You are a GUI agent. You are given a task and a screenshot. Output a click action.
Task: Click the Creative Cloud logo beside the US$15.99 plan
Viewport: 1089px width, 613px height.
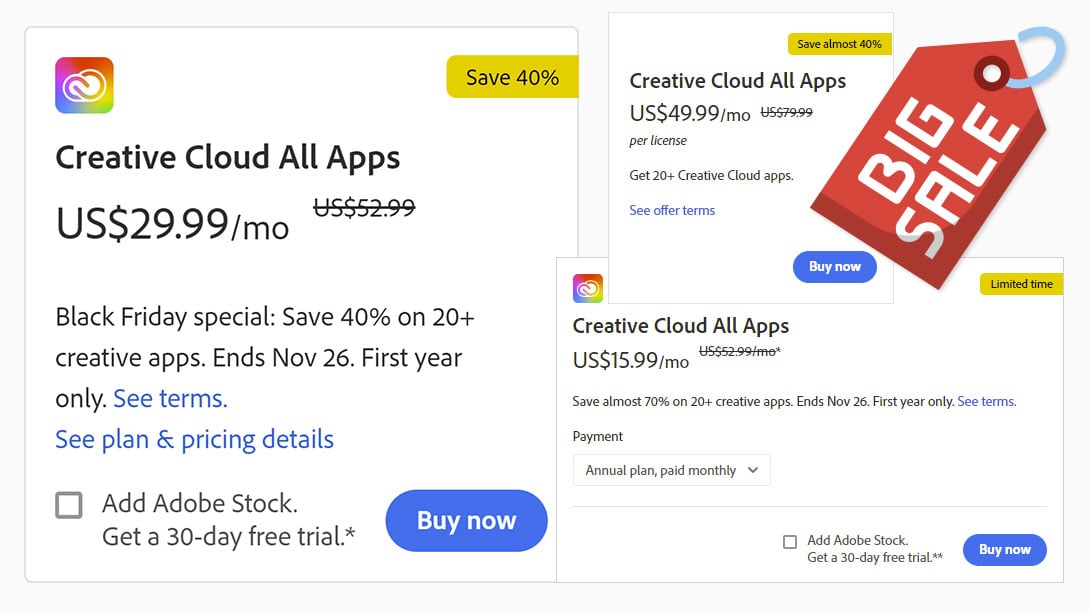(x=588, y=288)
